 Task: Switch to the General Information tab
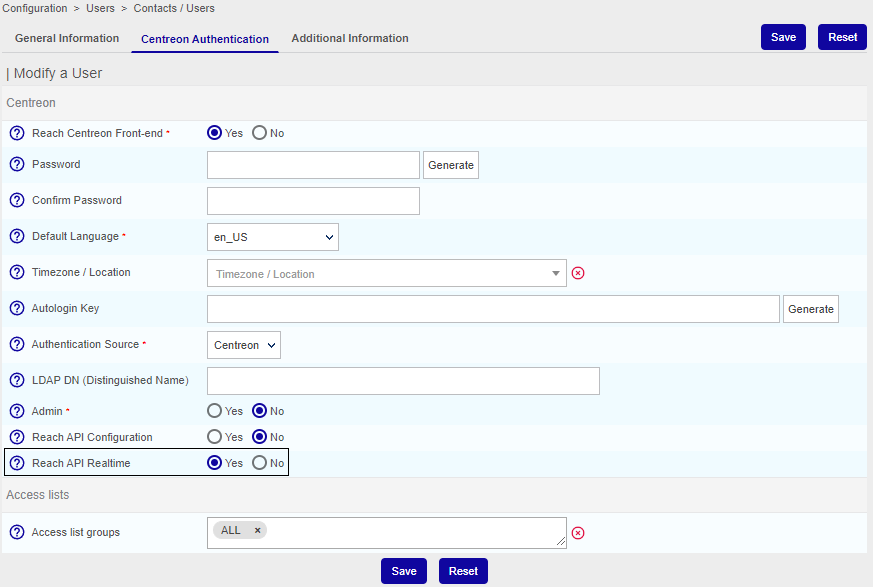pos(67,38)
